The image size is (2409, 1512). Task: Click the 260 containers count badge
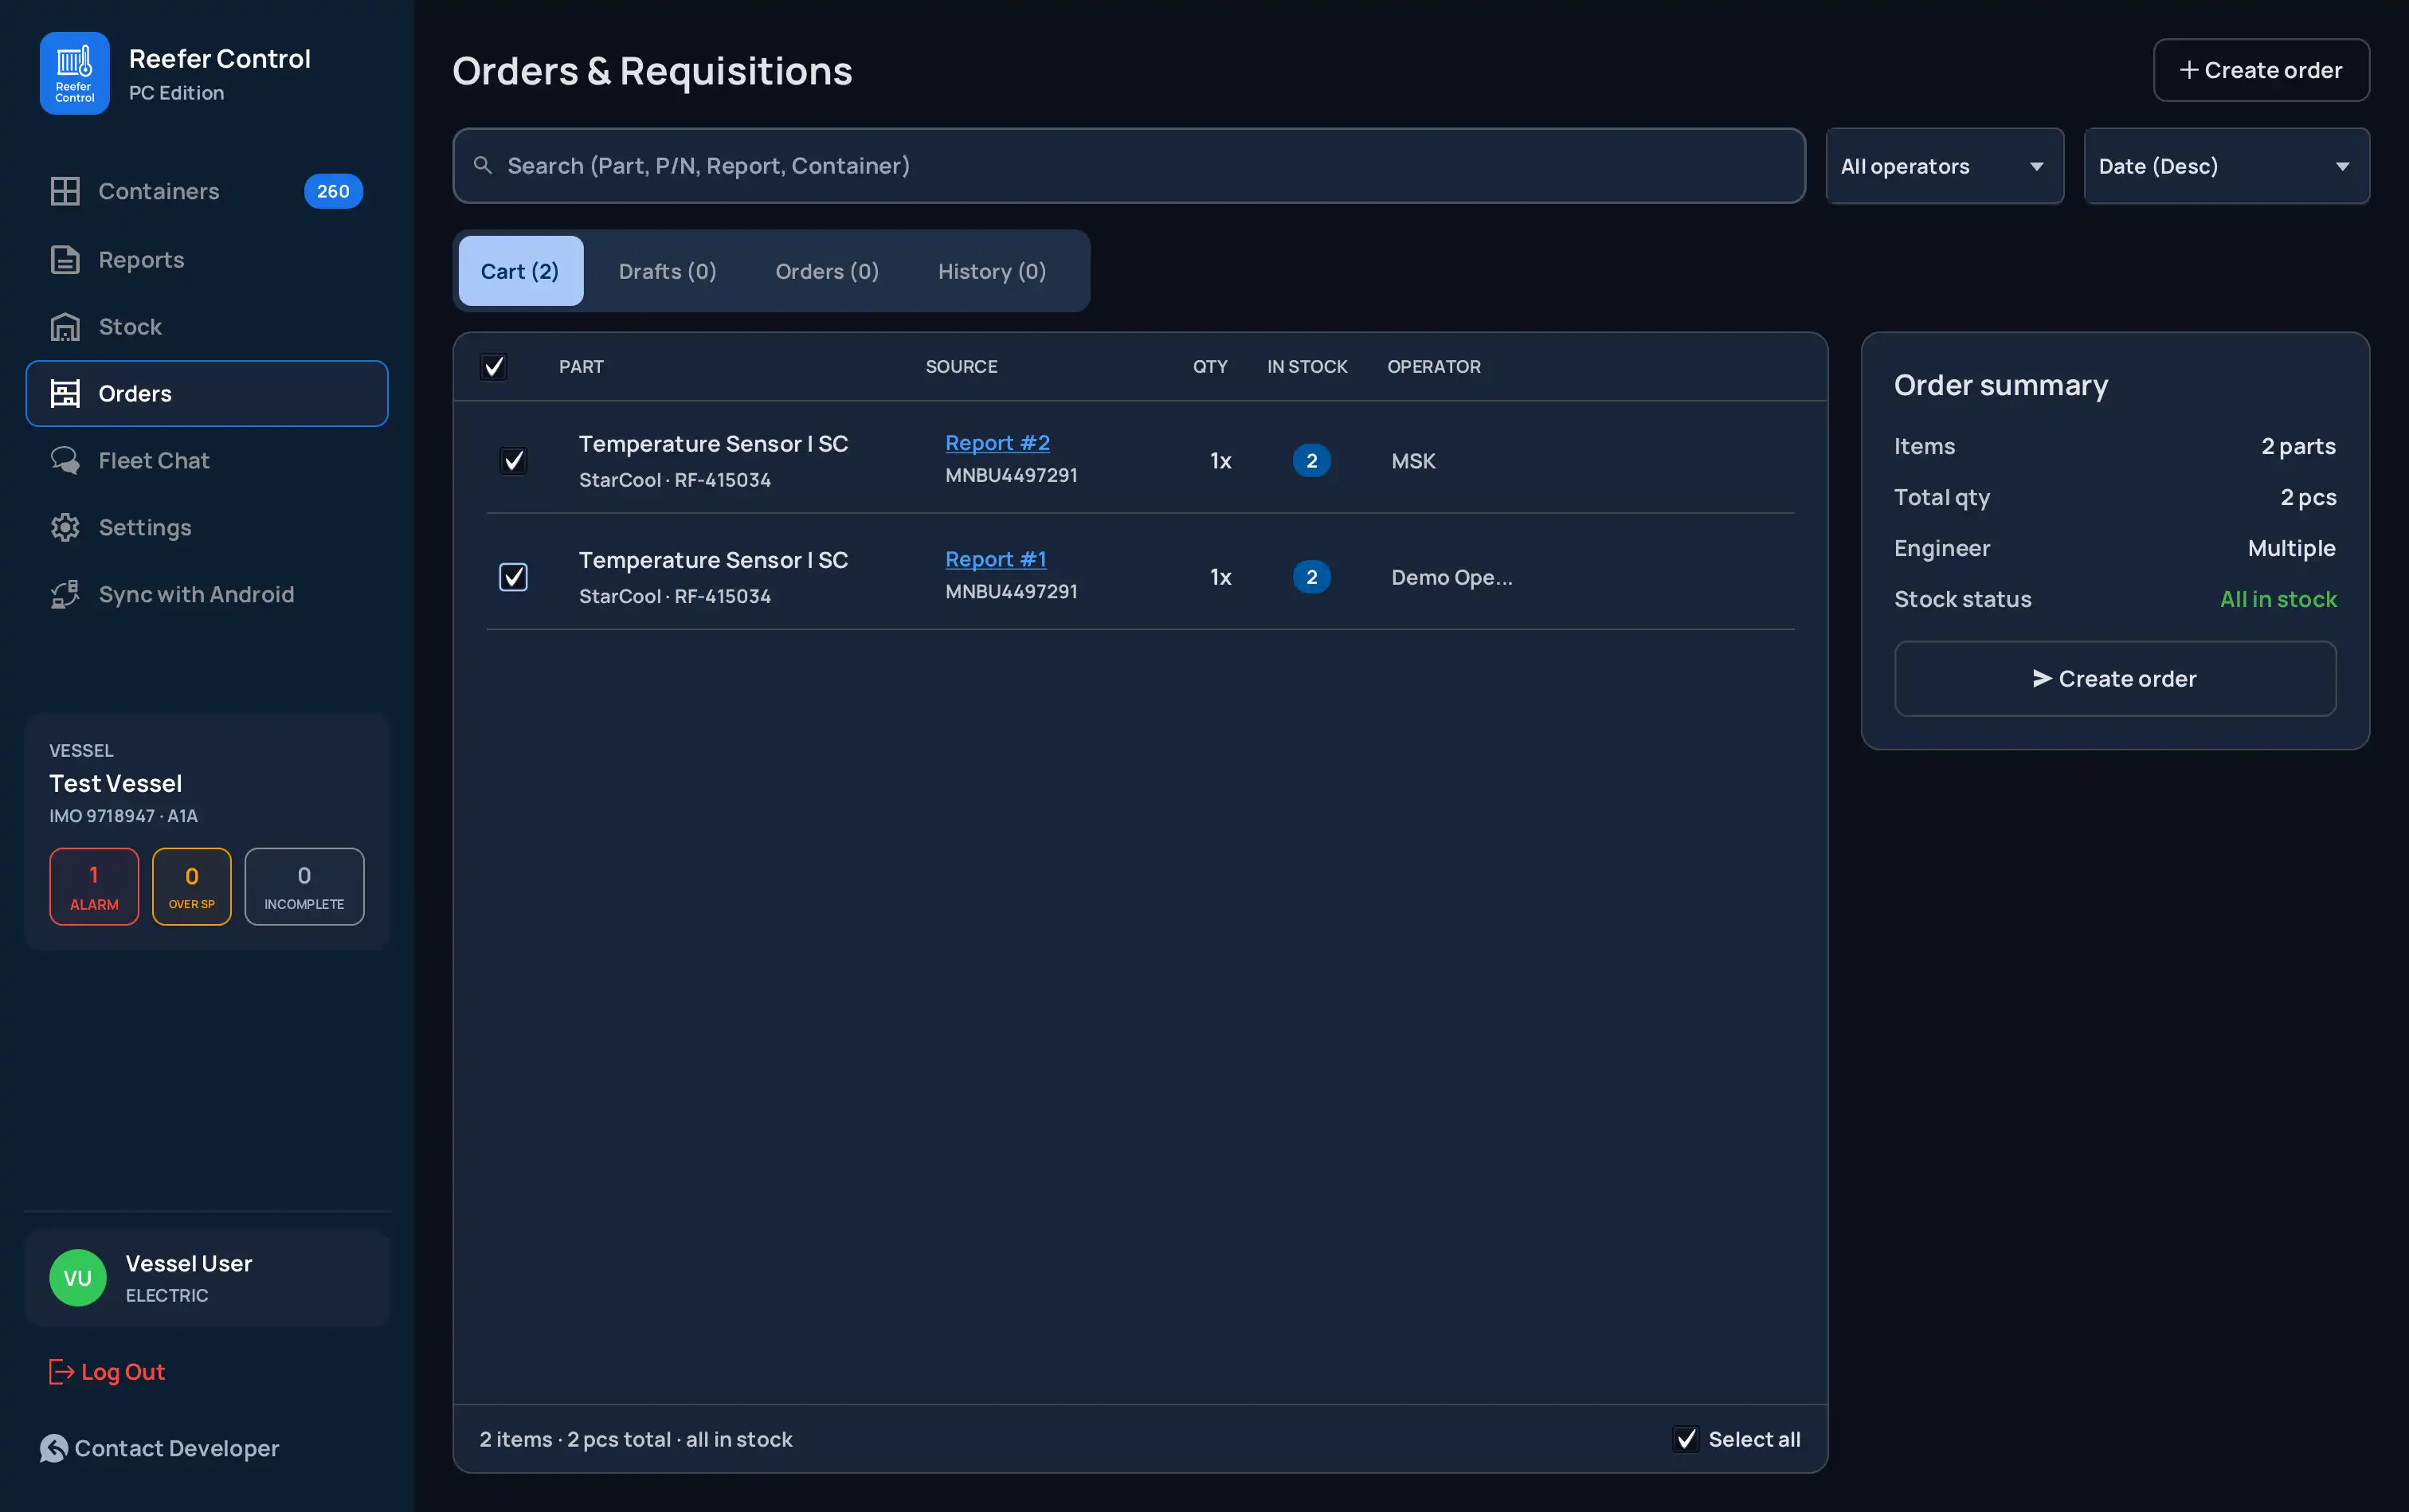333,191
